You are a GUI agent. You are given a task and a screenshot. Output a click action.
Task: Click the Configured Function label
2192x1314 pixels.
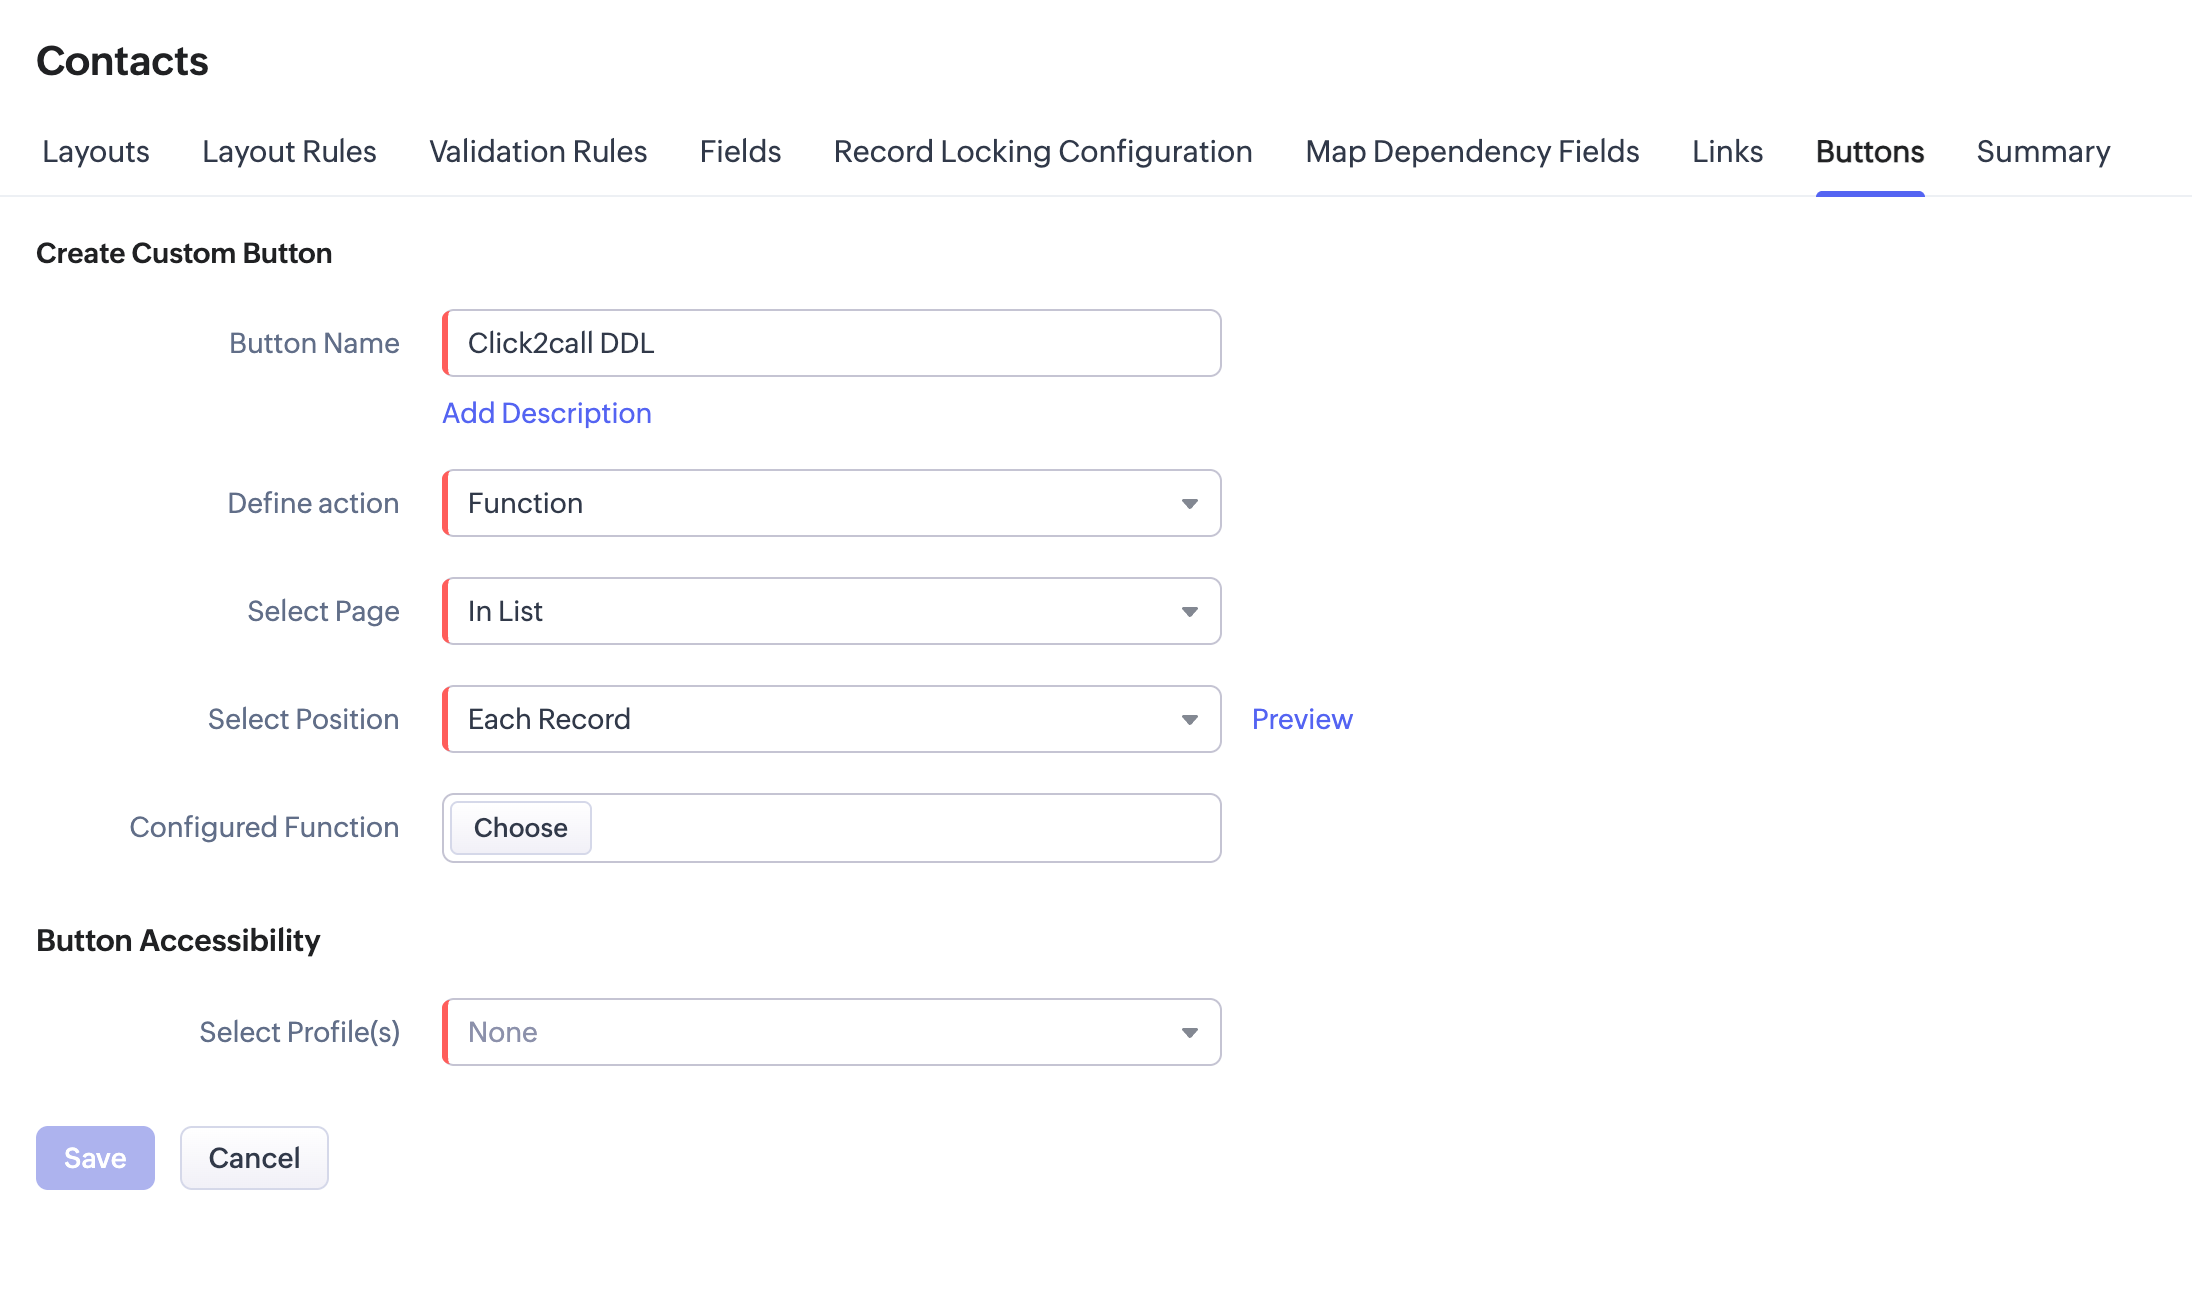tap(264, 827)
